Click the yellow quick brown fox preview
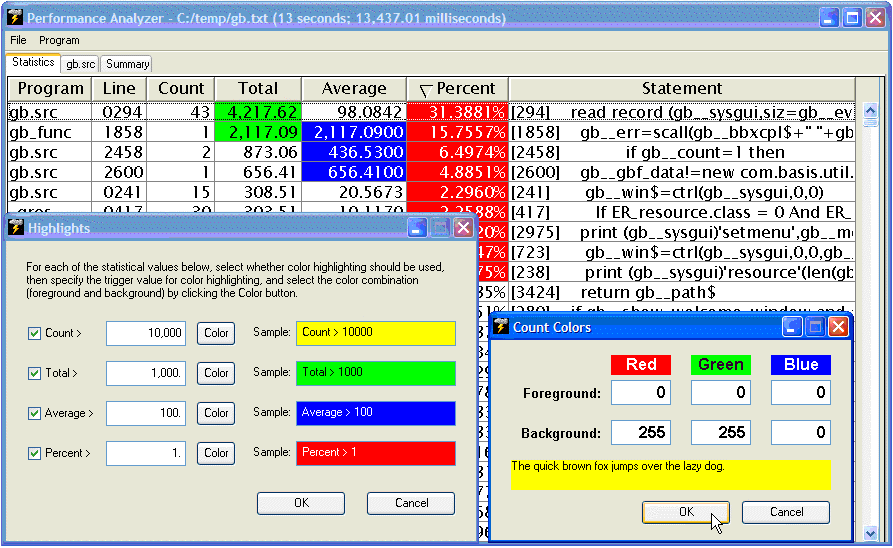This screenshot has height=548, width=893. (x=671, y=475)
